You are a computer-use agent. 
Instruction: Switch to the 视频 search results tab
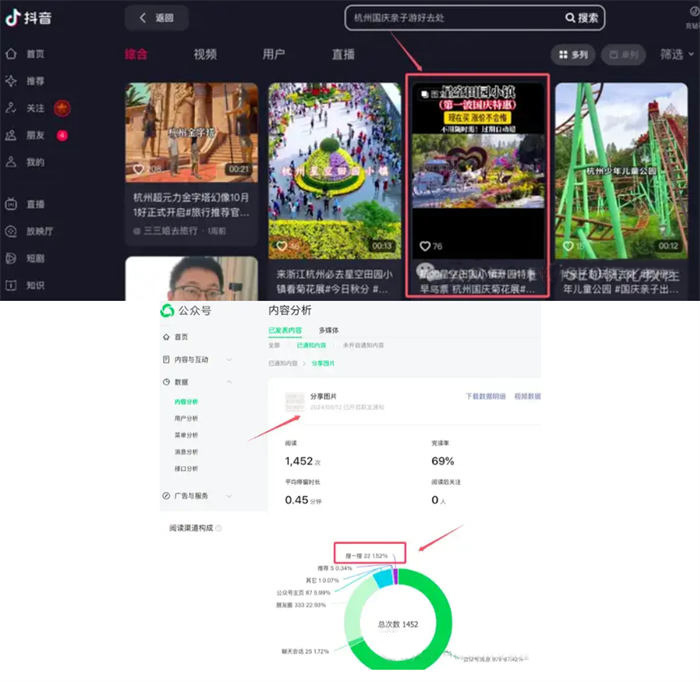click(x=205, y=54)
